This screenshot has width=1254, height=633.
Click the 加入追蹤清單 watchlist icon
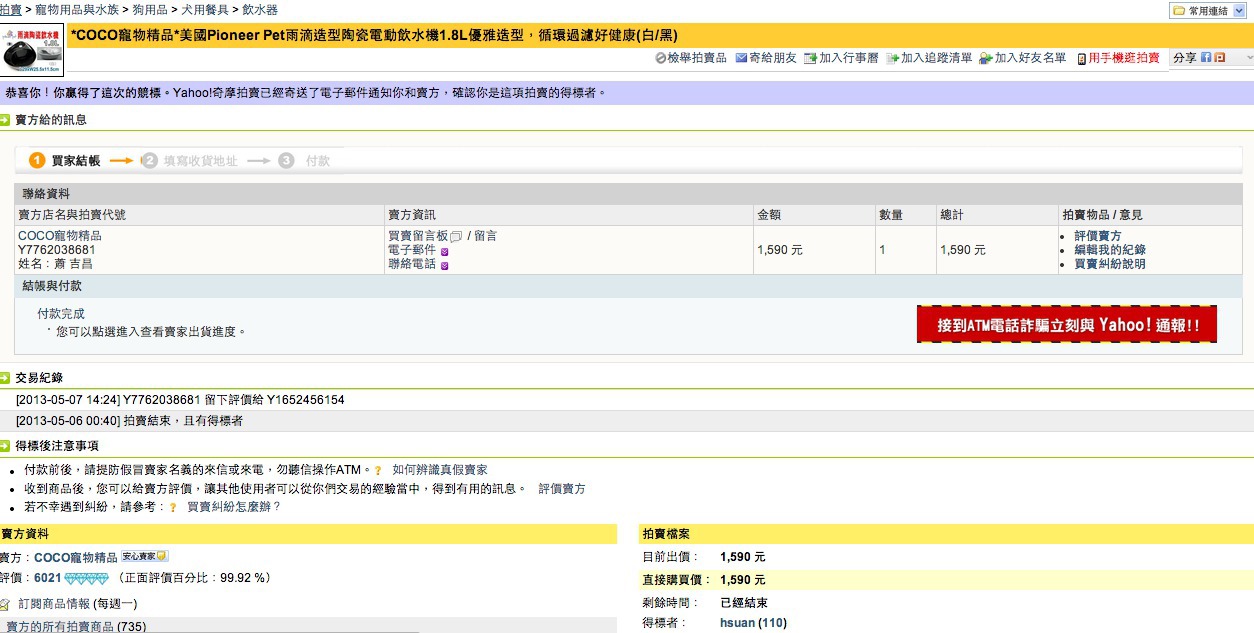[892, 58]
